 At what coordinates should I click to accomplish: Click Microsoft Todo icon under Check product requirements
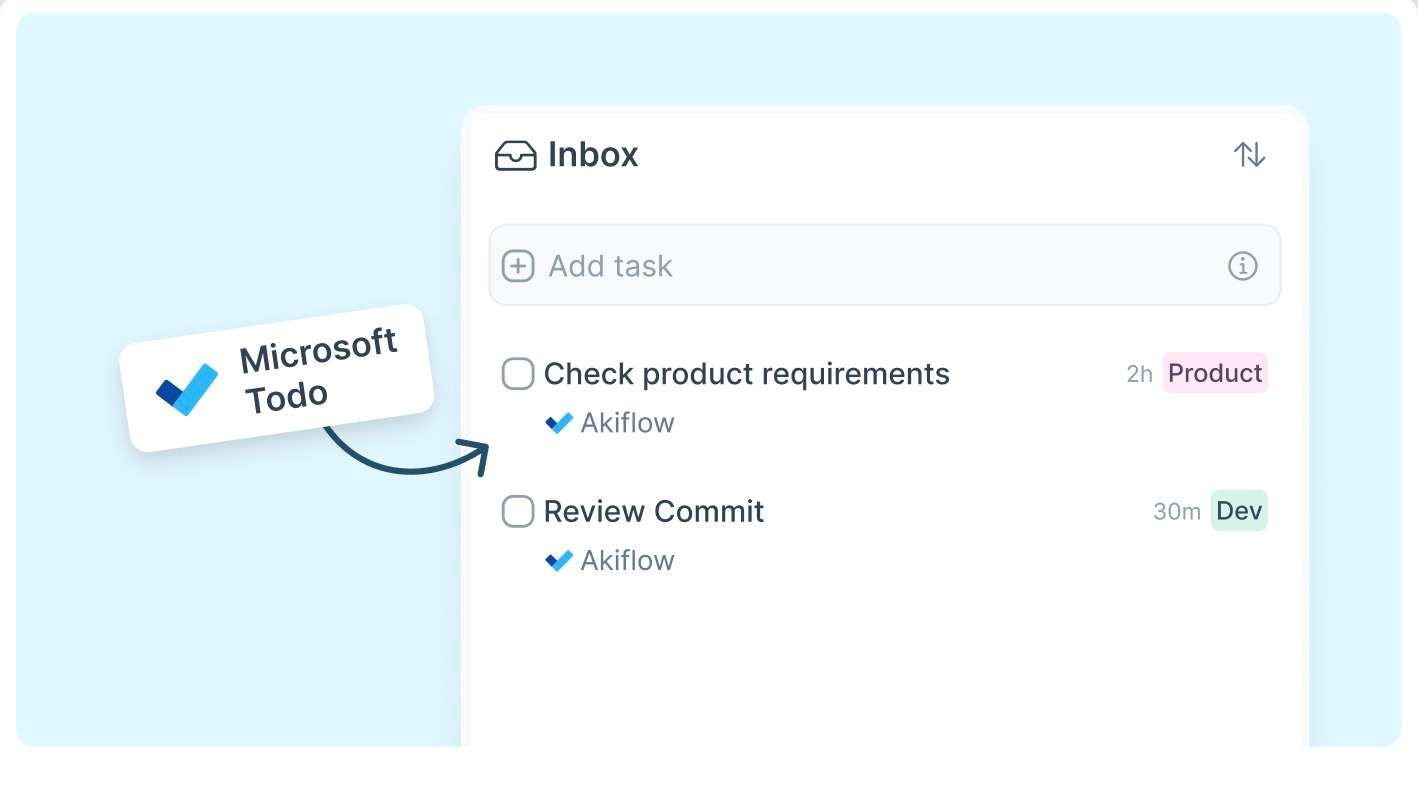point(559,423)
